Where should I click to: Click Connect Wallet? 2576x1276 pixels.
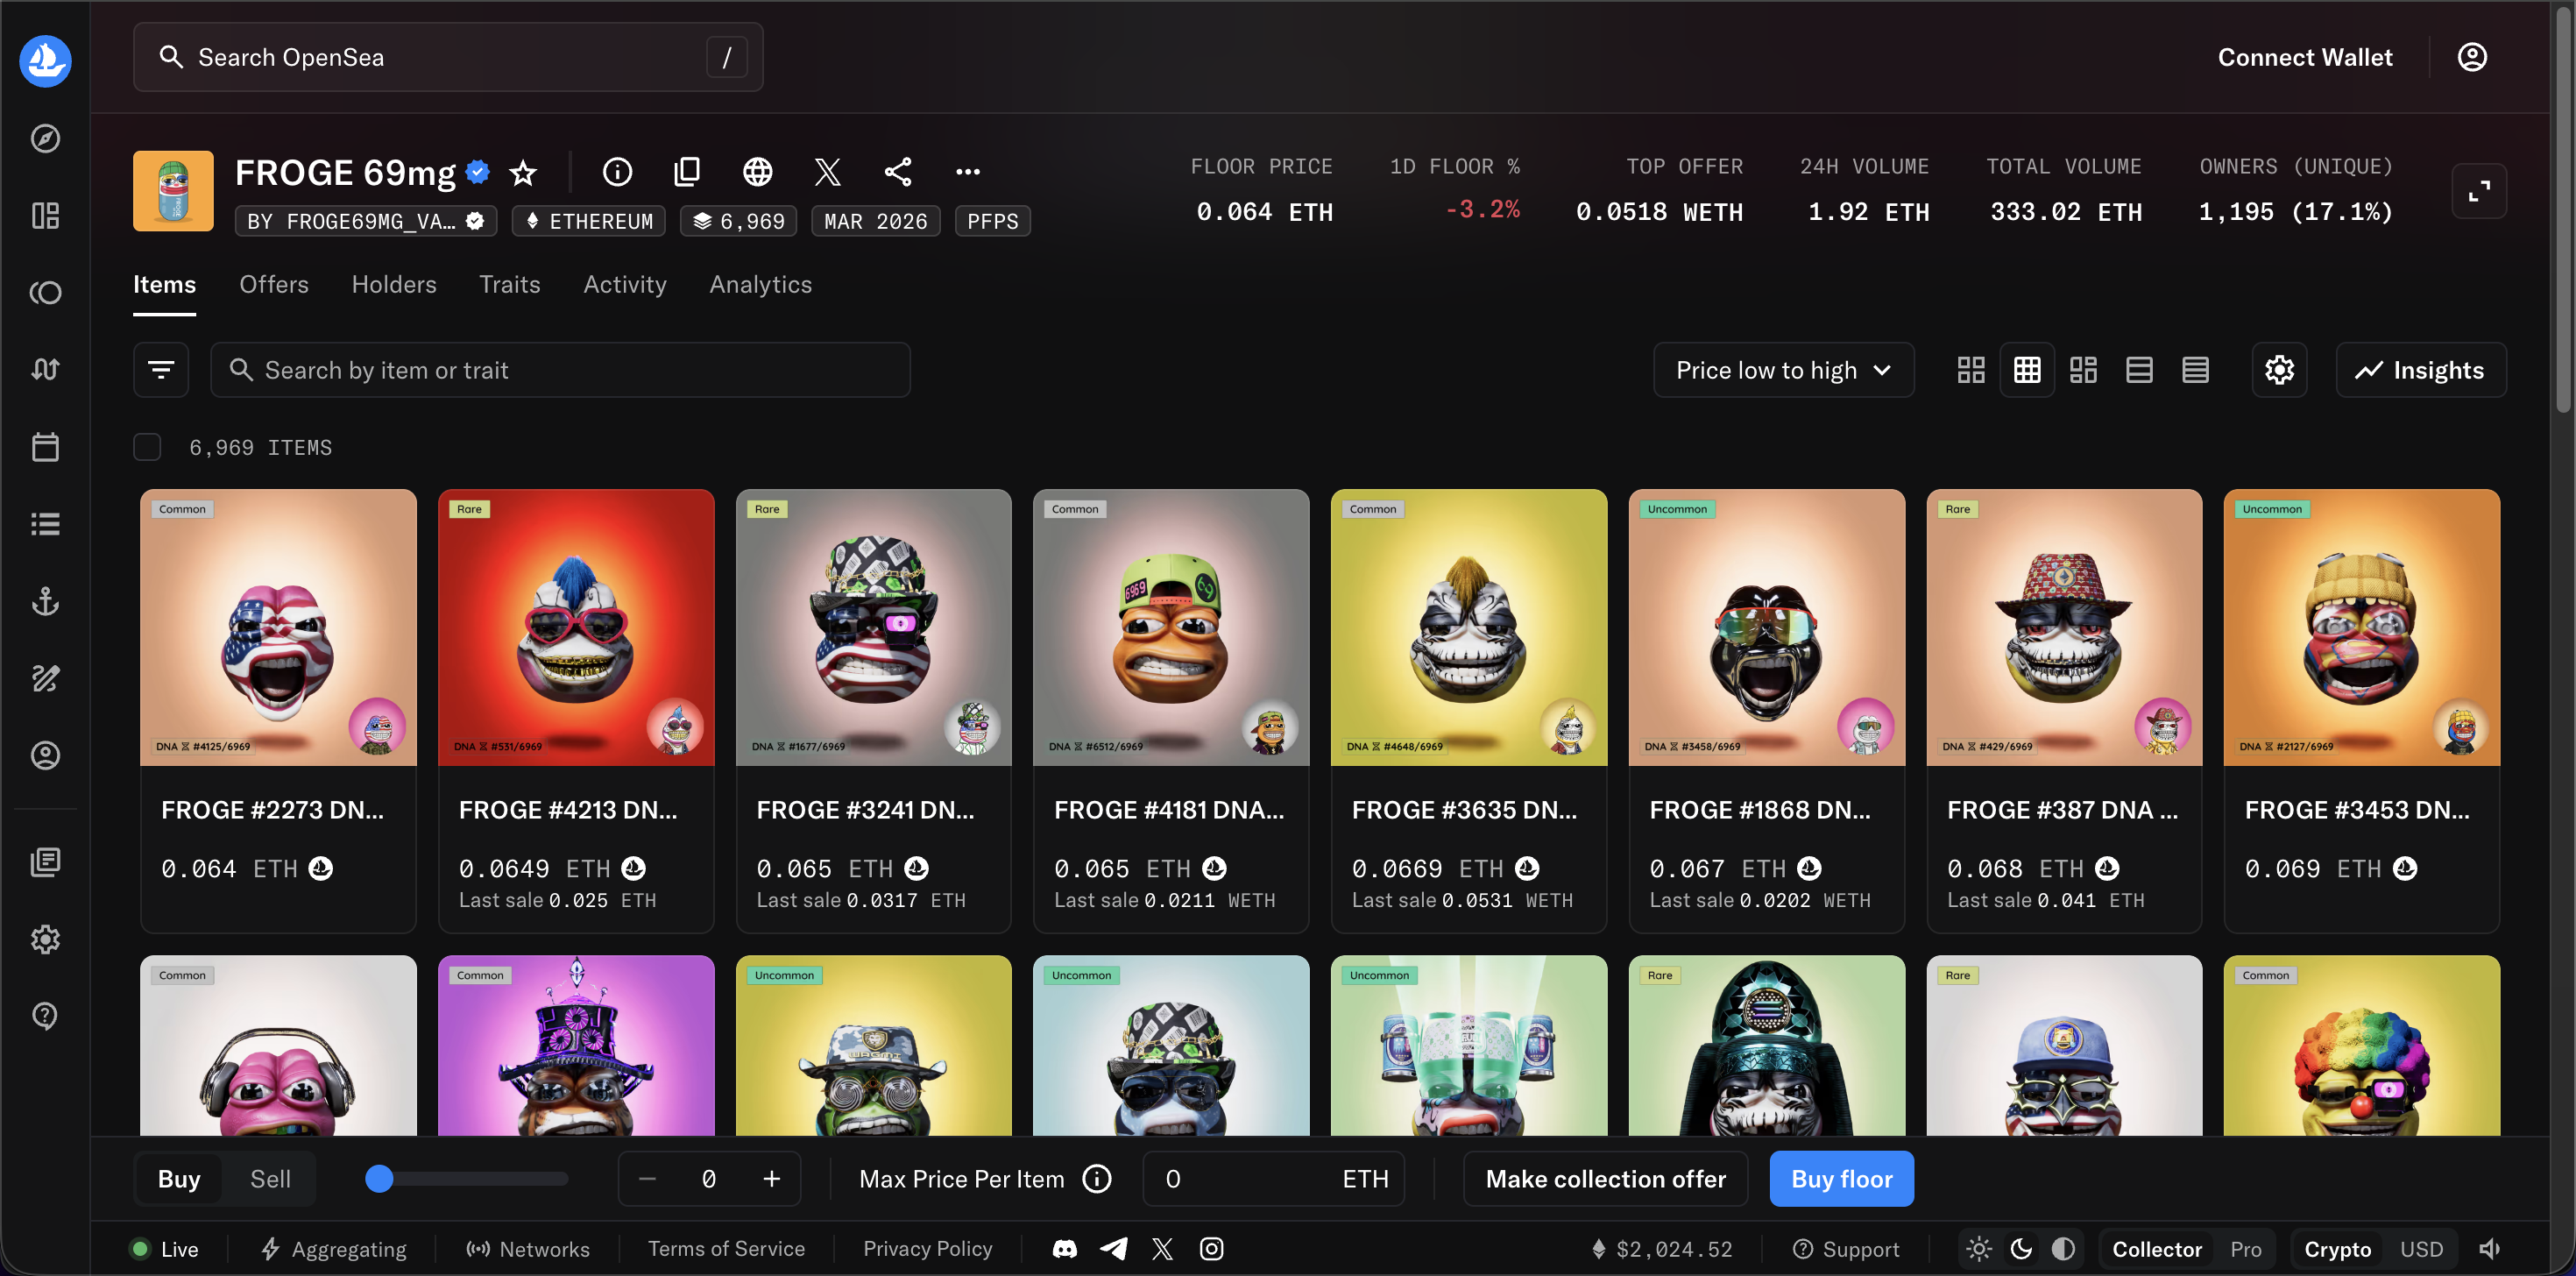[x=2305, y=57]
